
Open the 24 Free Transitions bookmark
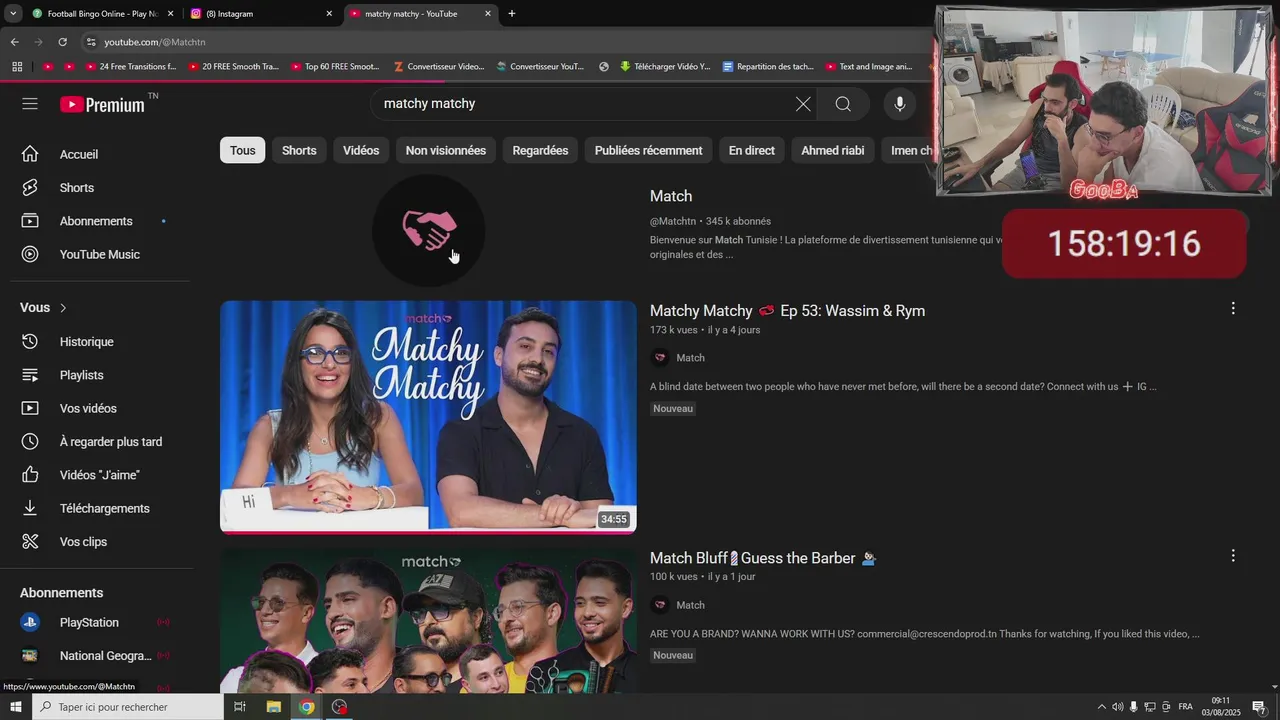131,67
